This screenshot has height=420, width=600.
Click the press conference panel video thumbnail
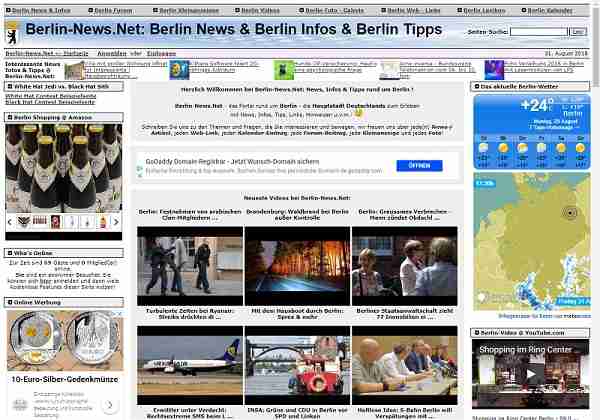[x=404, y=365]
